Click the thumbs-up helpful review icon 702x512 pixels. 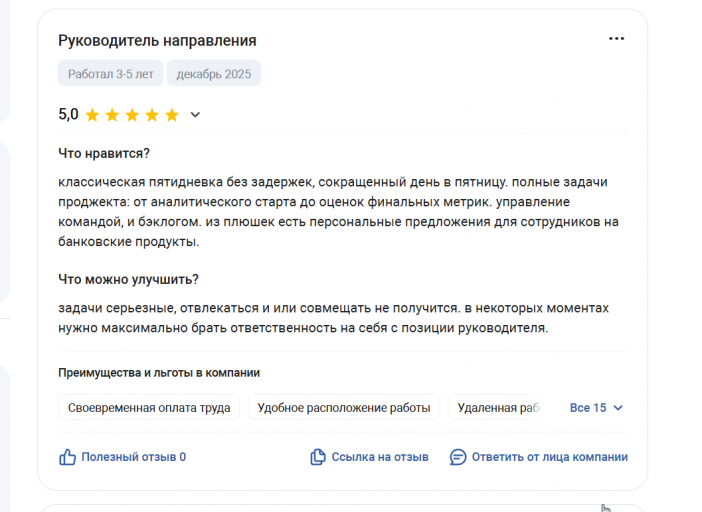(68, 457)
